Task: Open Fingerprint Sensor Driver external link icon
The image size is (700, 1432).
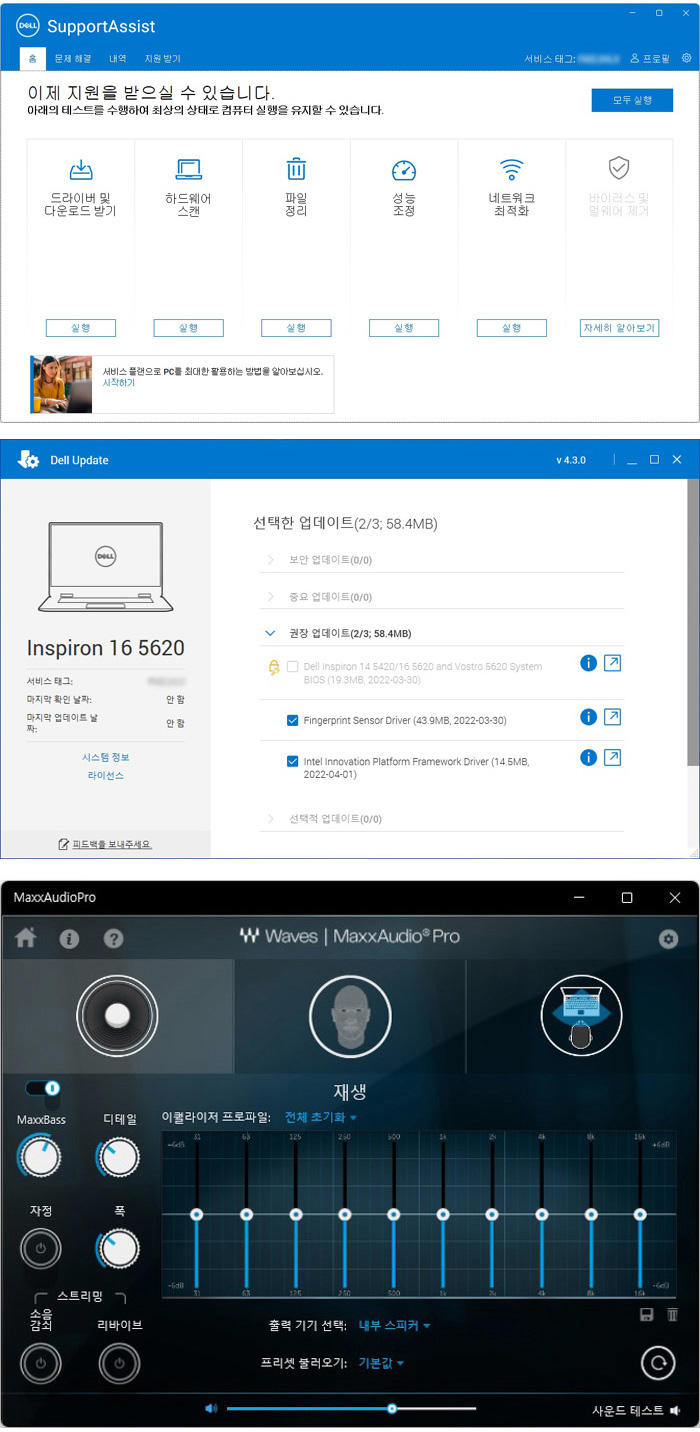Action: (613, 716)
